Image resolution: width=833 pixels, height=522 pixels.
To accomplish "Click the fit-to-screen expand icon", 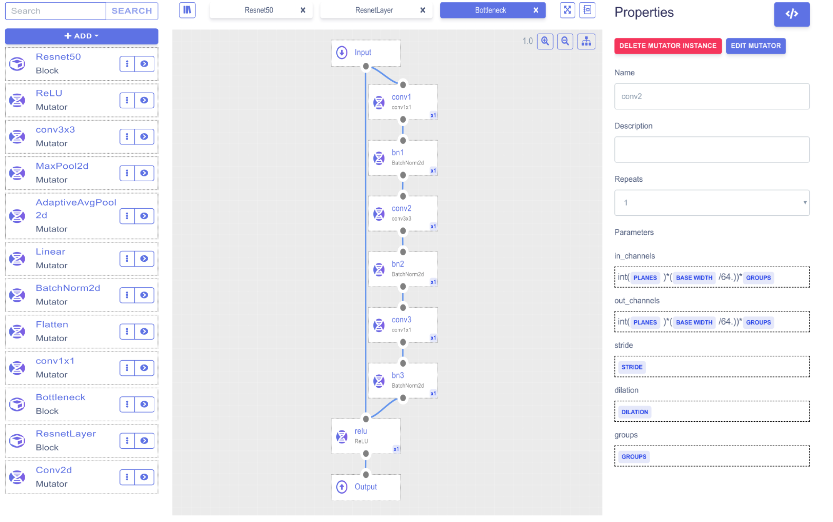I will click(567, 10).
